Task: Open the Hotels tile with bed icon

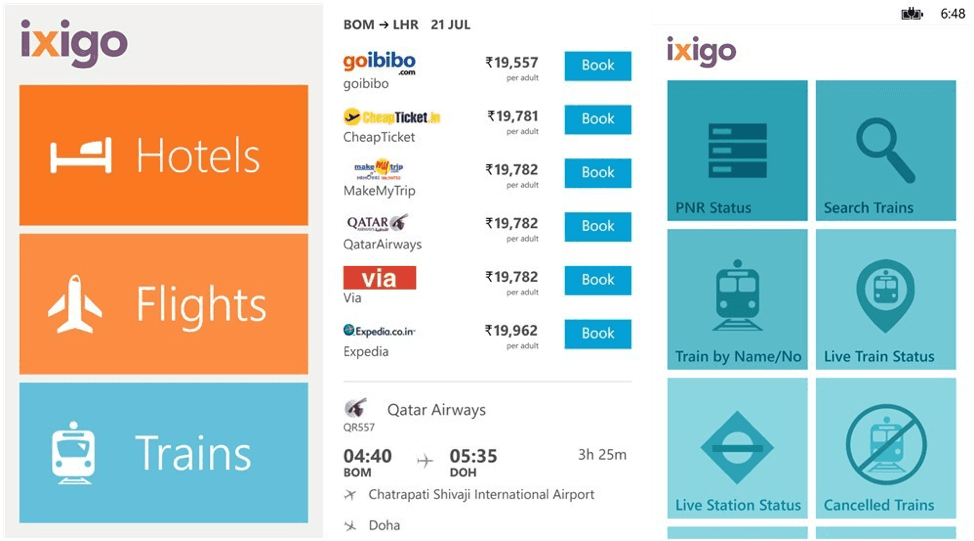Action: (163, 155)
